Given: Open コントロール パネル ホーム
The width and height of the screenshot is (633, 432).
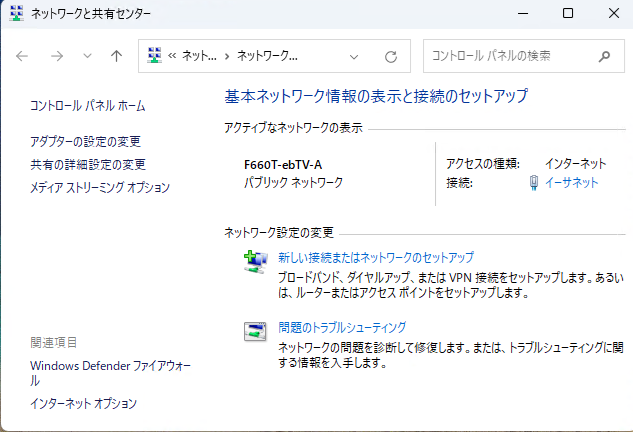Looking at the screenshot, I should pos(87,105).
